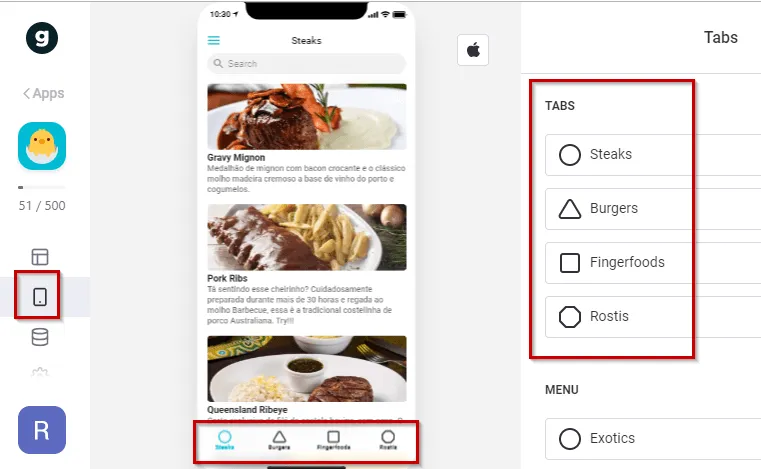Select the Steaks tab in list
761x469 pixels.
pos(653,155)
